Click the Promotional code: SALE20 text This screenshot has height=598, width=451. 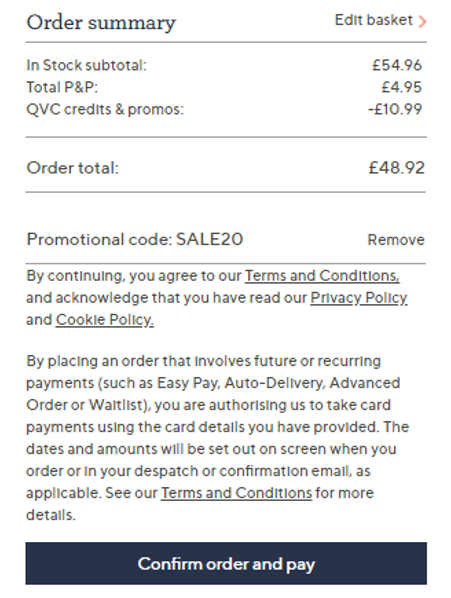click(135, 240)
